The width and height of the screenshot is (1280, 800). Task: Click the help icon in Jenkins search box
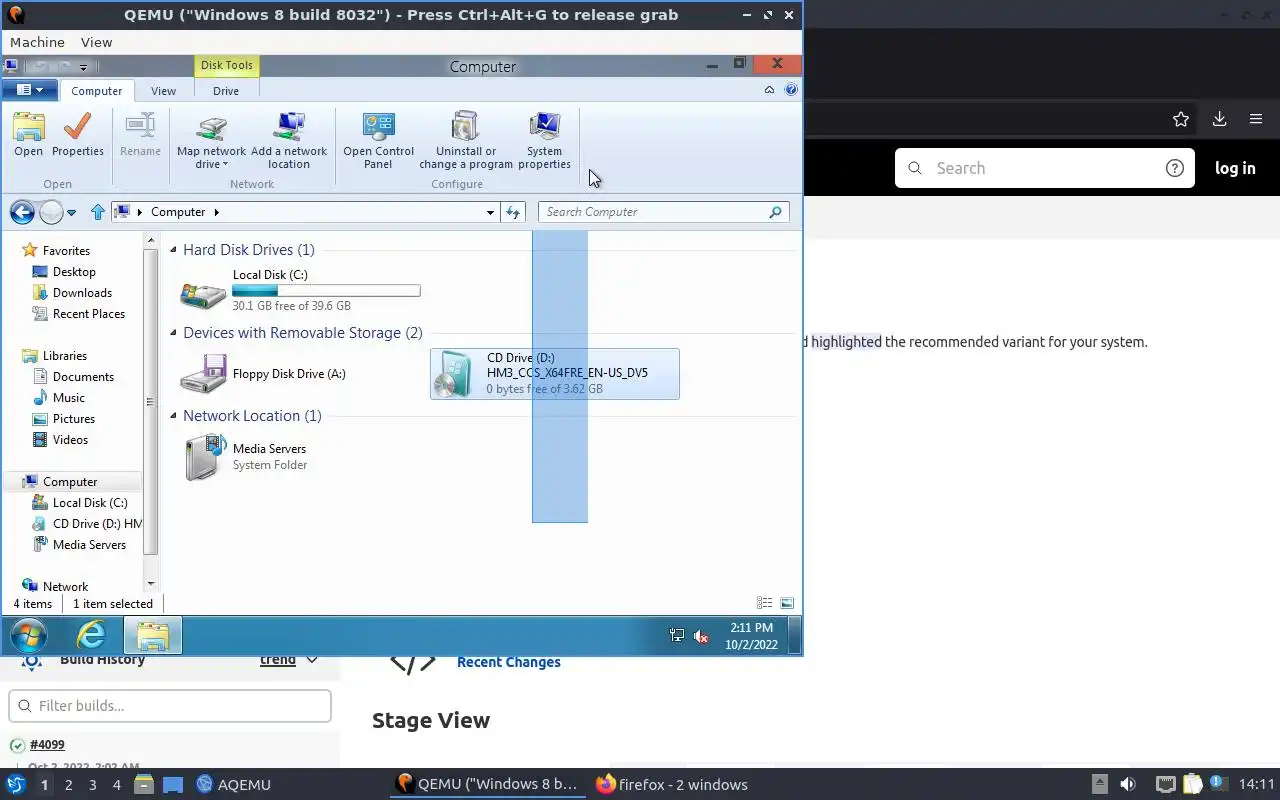tap(1175, 168)
